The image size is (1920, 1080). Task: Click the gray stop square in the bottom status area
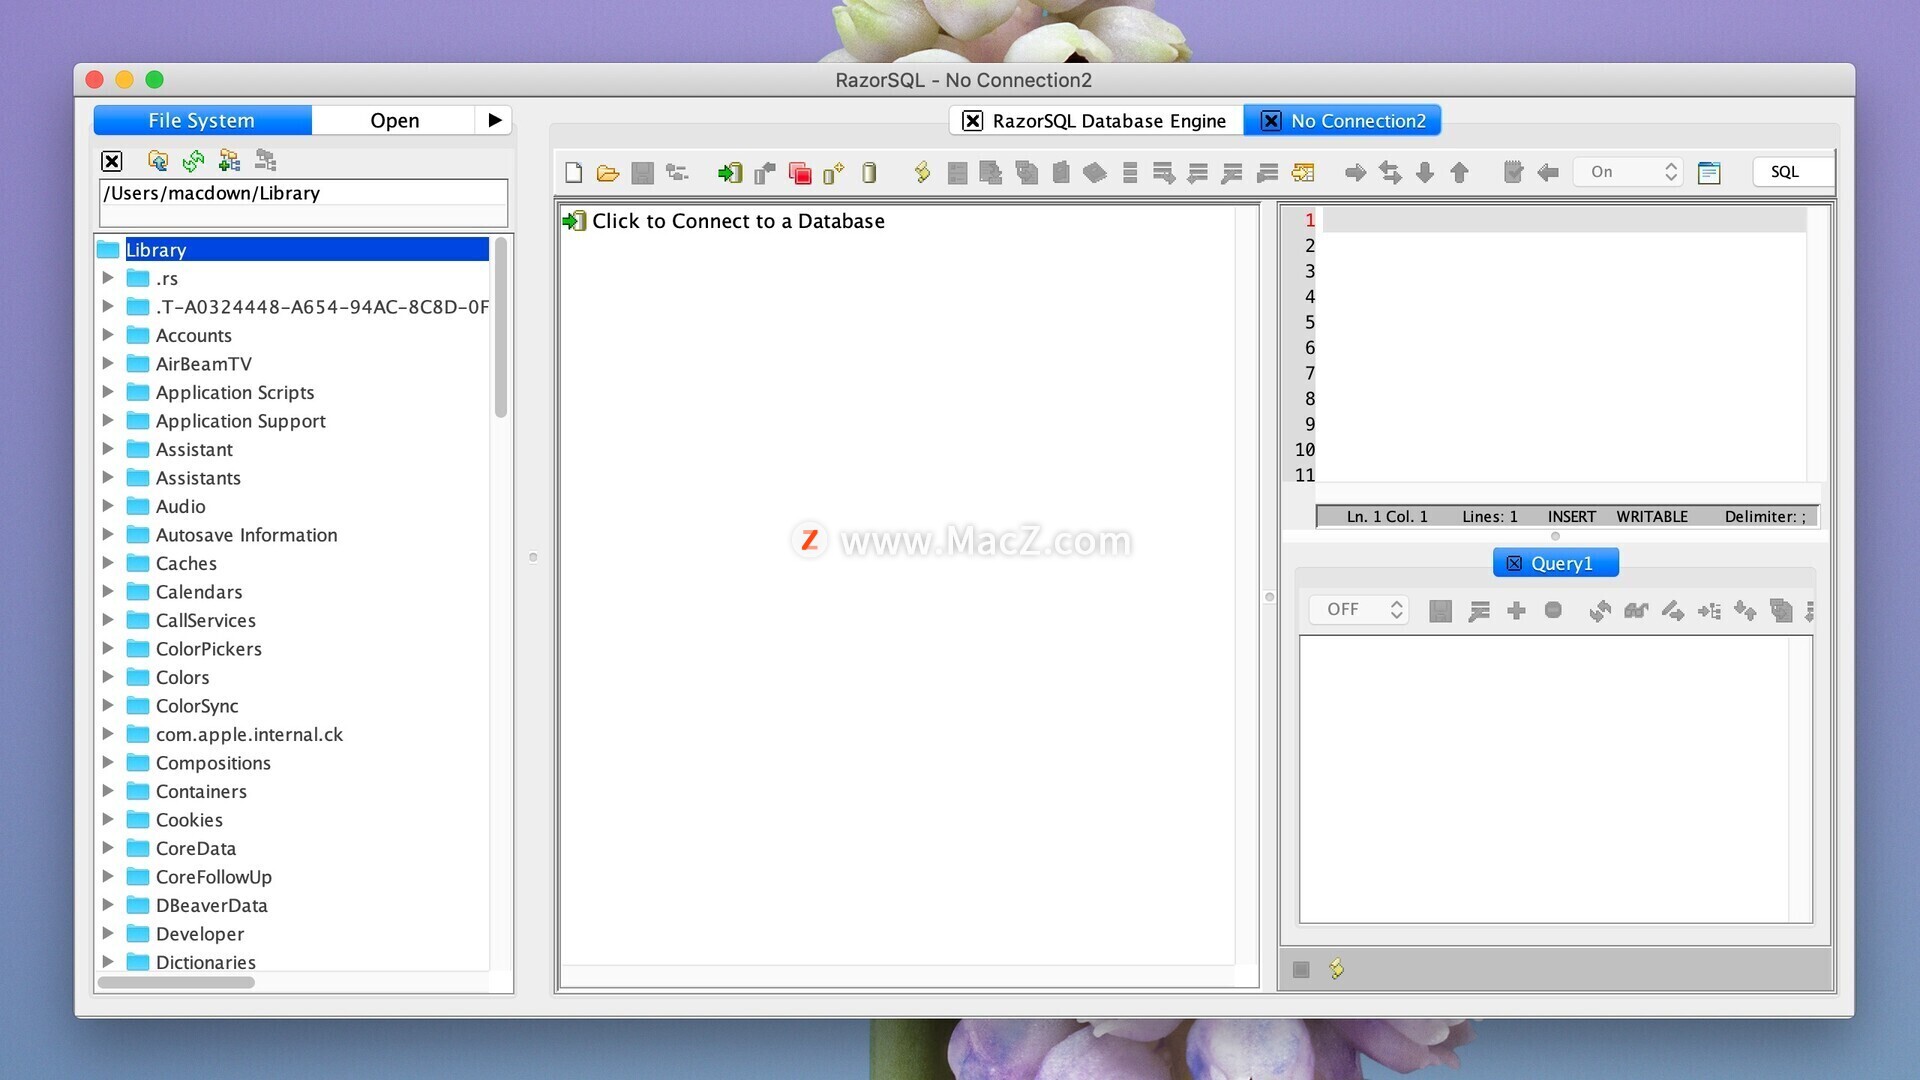1301,969
